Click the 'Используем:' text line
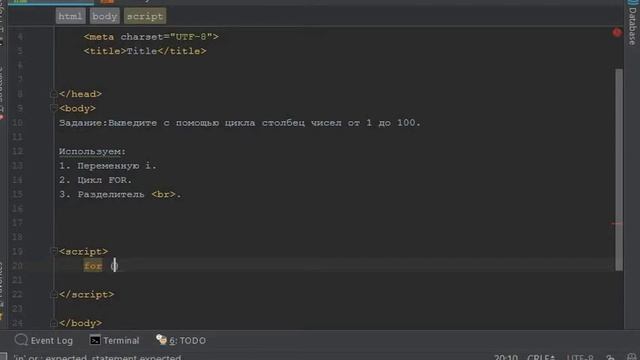640x360 pixels. point(93,151)
